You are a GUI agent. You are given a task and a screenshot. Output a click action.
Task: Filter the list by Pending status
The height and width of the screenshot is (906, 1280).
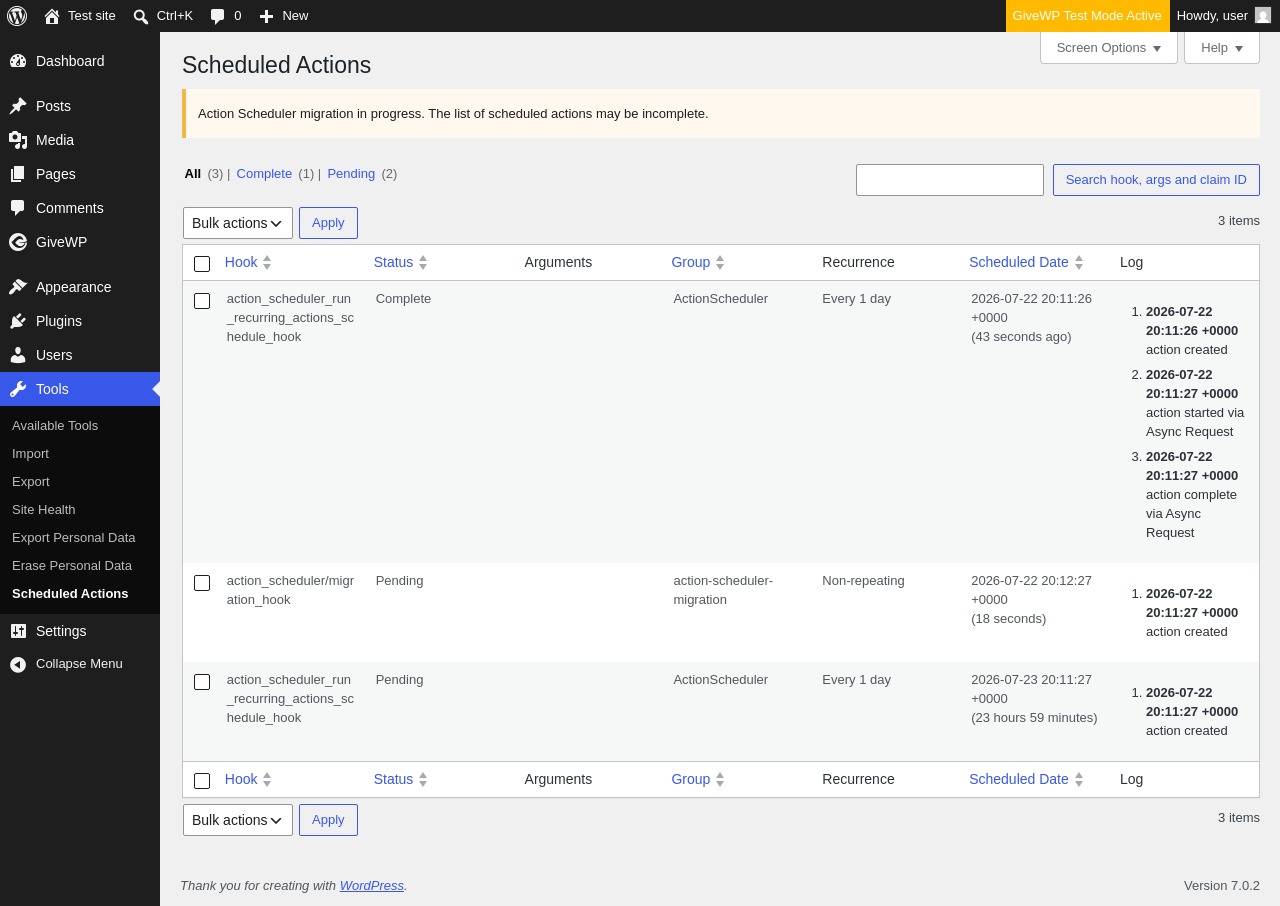(351, 173)
